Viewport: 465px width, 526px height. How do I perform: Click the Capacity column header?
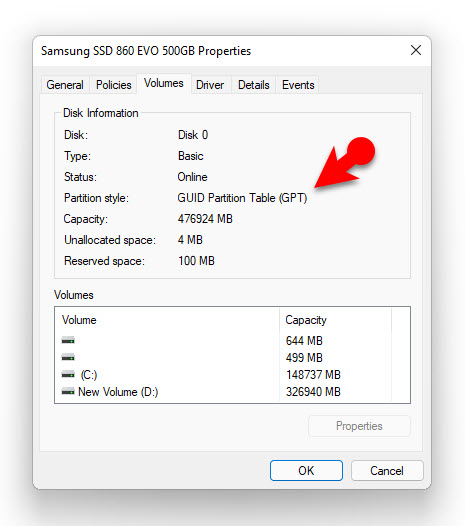tap(335, 320)
